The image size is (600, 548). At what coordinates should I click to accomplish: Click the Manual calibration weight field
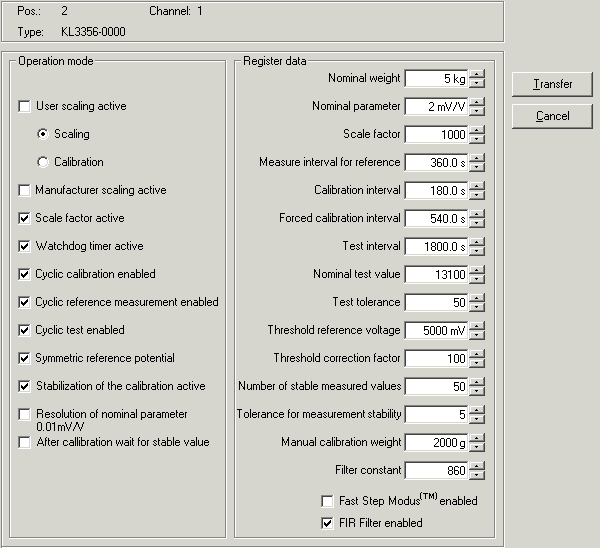[436, 442]
